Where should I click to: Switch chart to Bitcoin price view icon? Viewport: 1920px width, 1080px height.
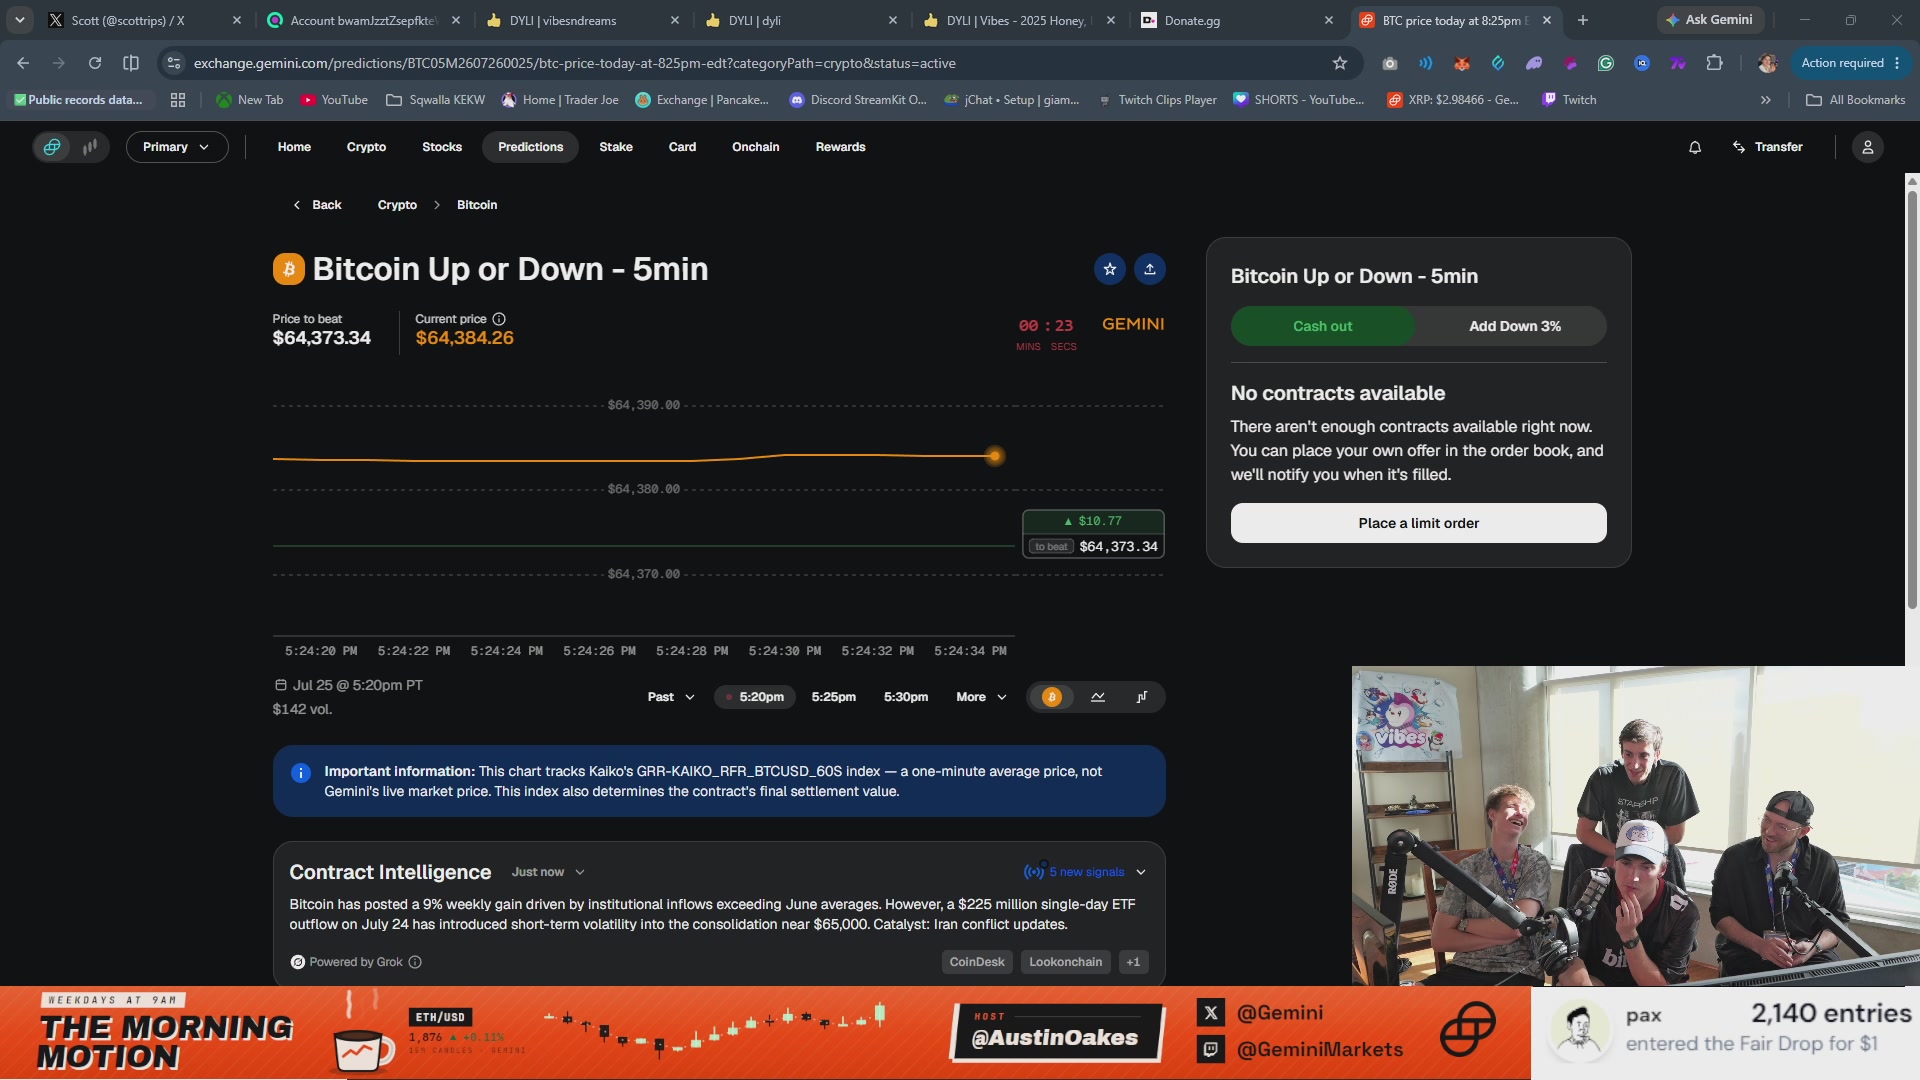pos(1052,697)
